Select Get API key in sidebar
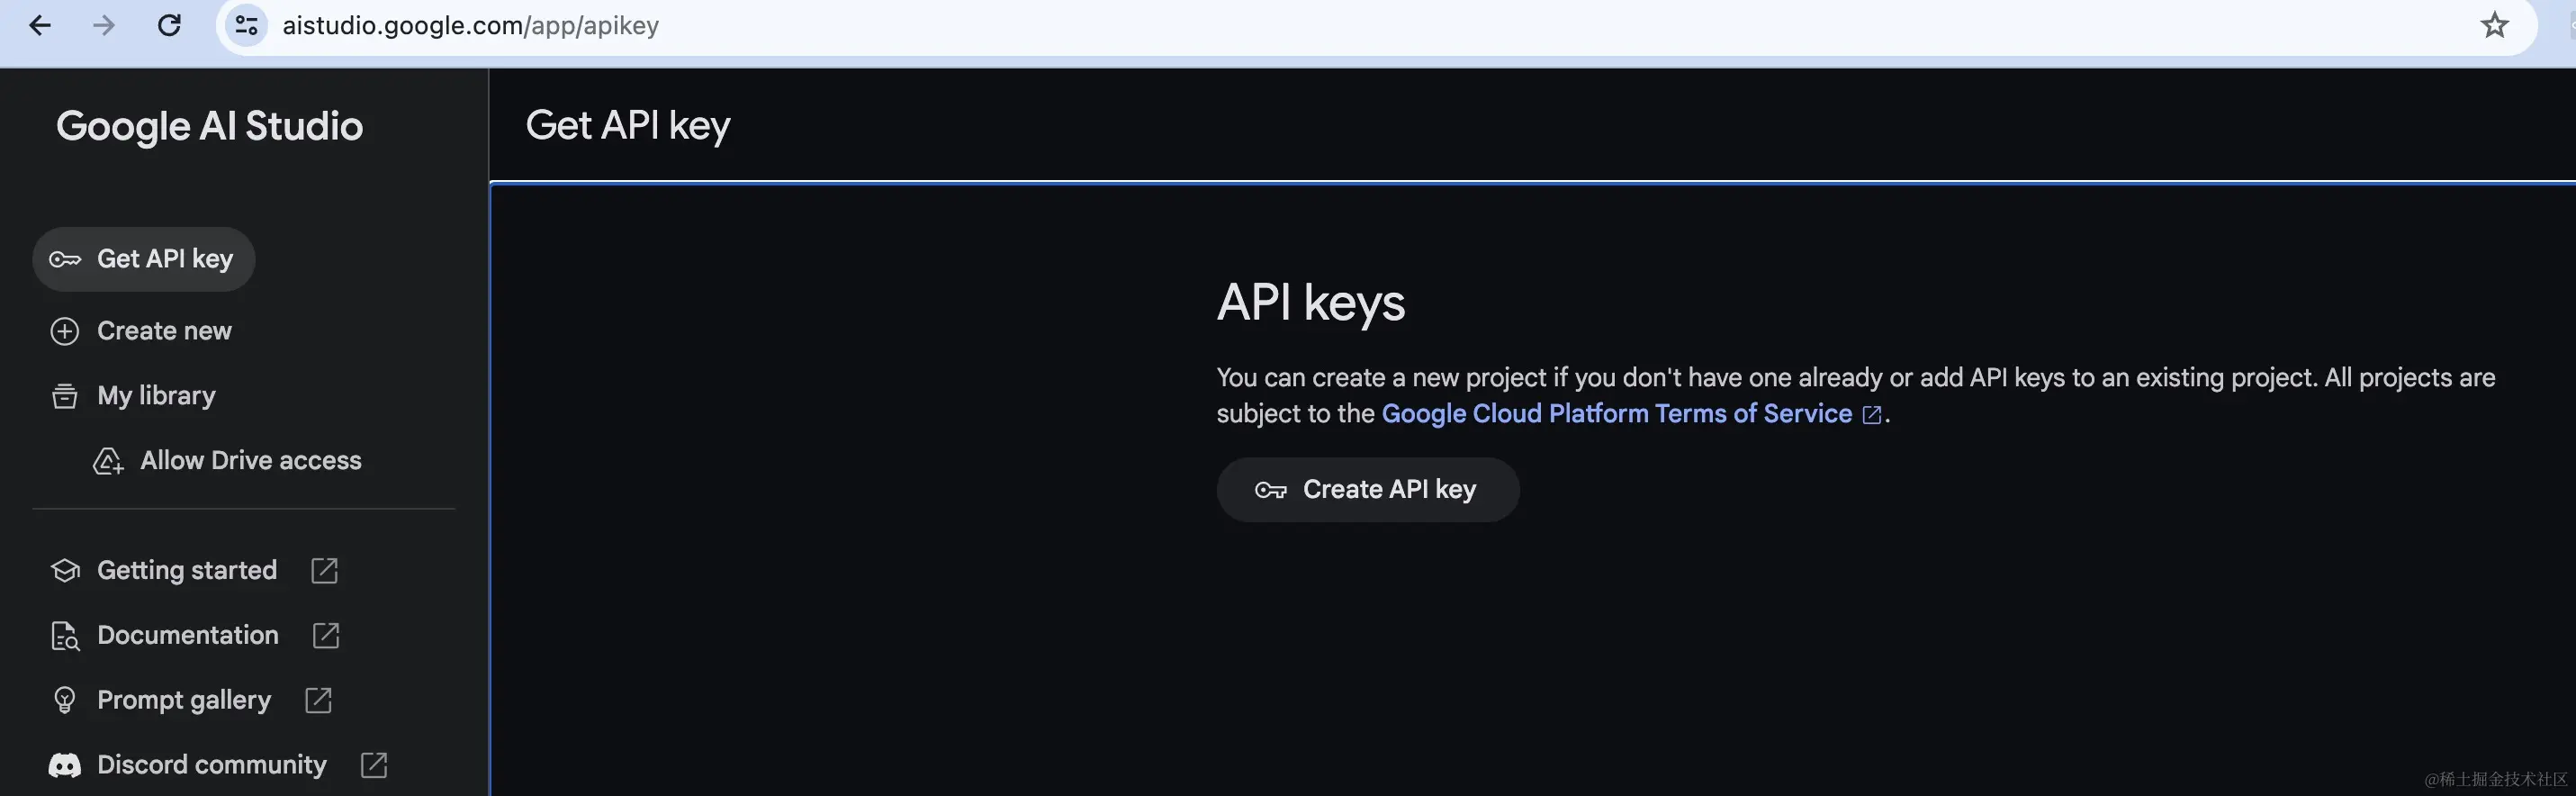The height and width of the screenshot is (796, 2576). [144, 259]
